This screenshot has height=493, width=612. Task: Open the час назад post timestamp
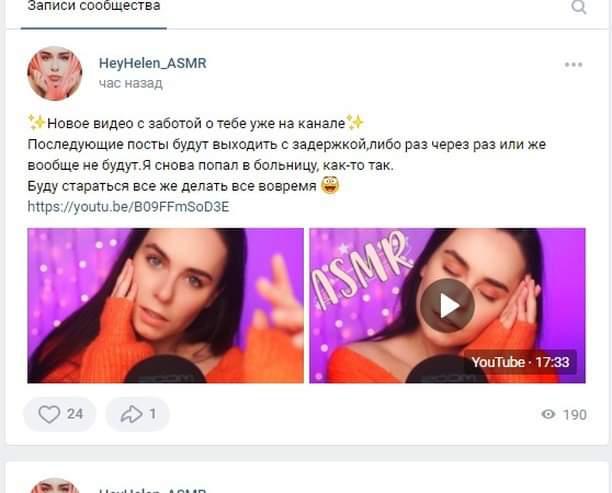pos(131,83)
